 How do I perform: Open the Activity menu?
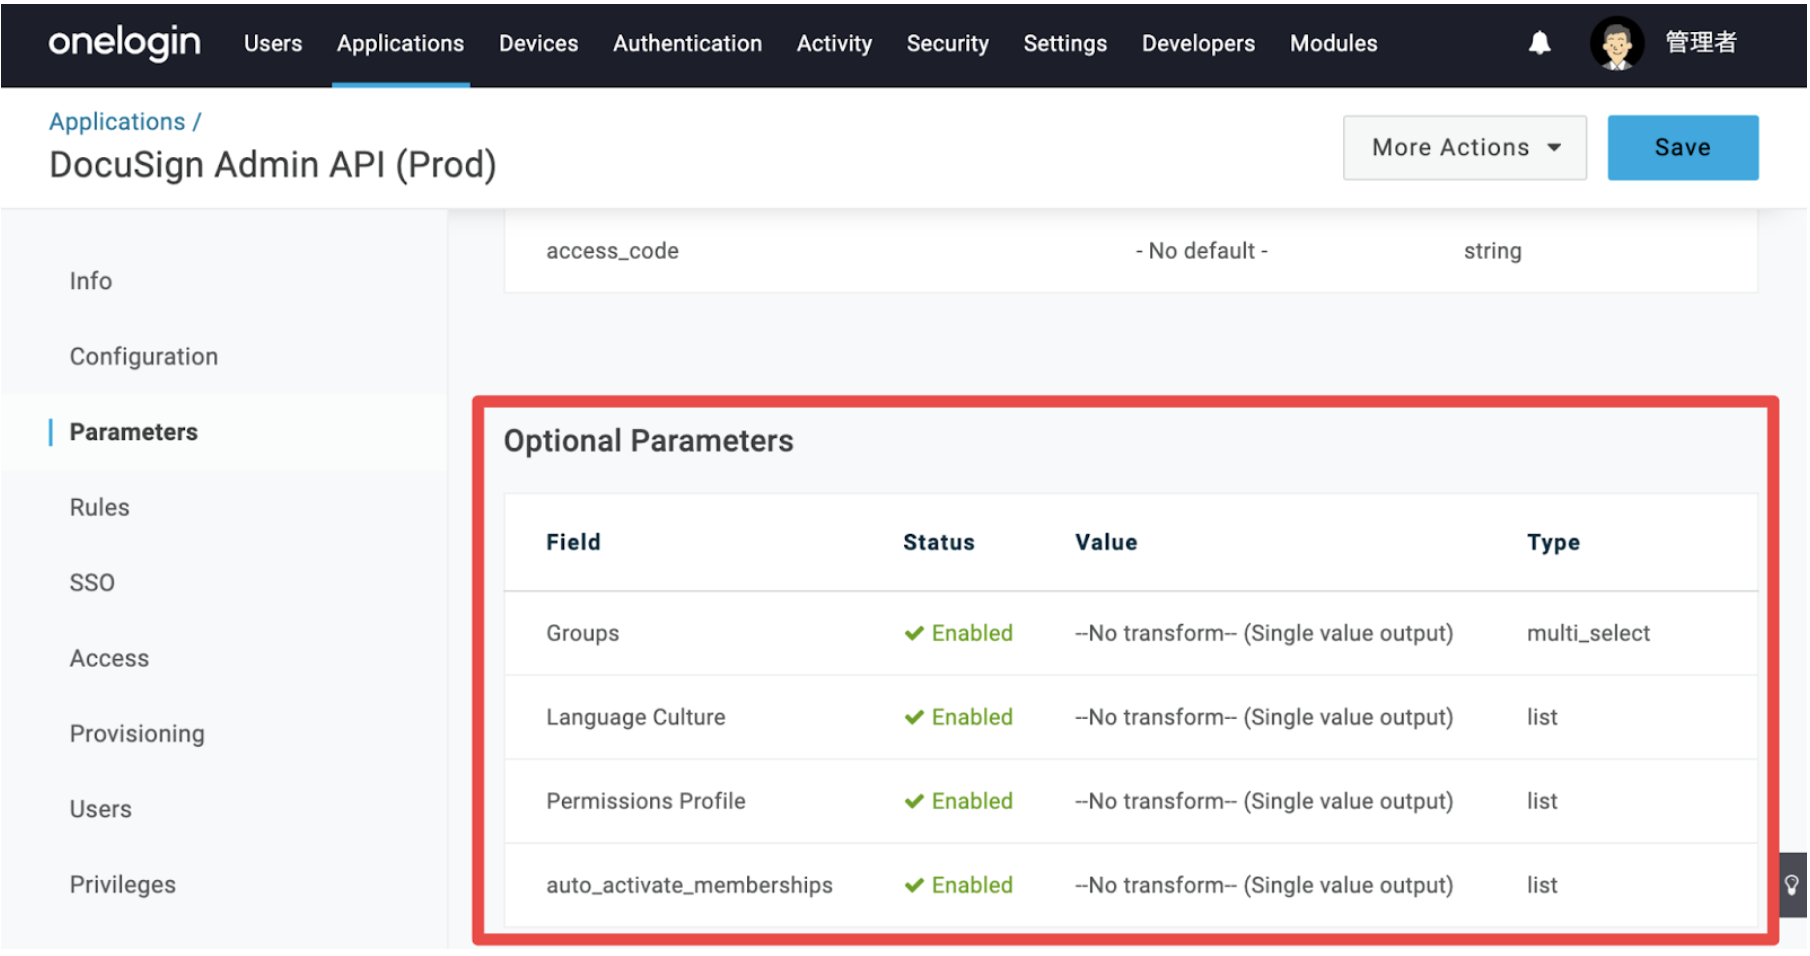[834, 43]
